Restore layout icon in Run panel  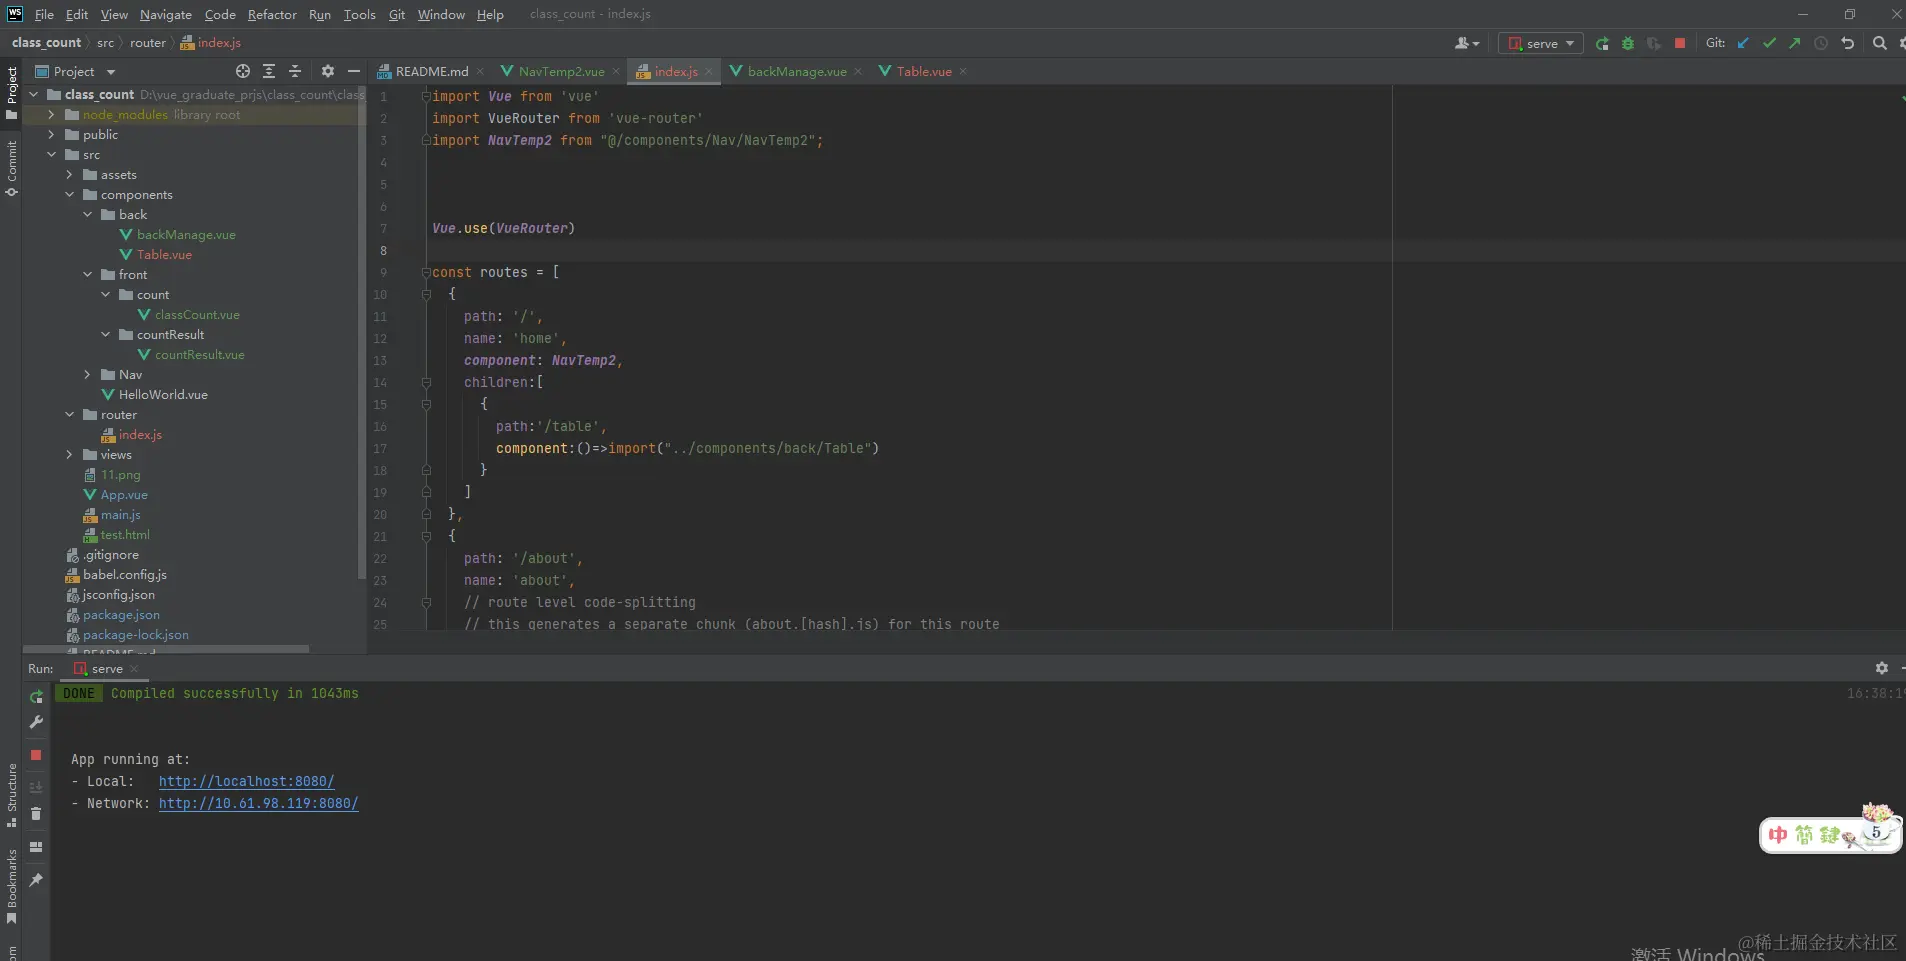(x=36, y=847)
